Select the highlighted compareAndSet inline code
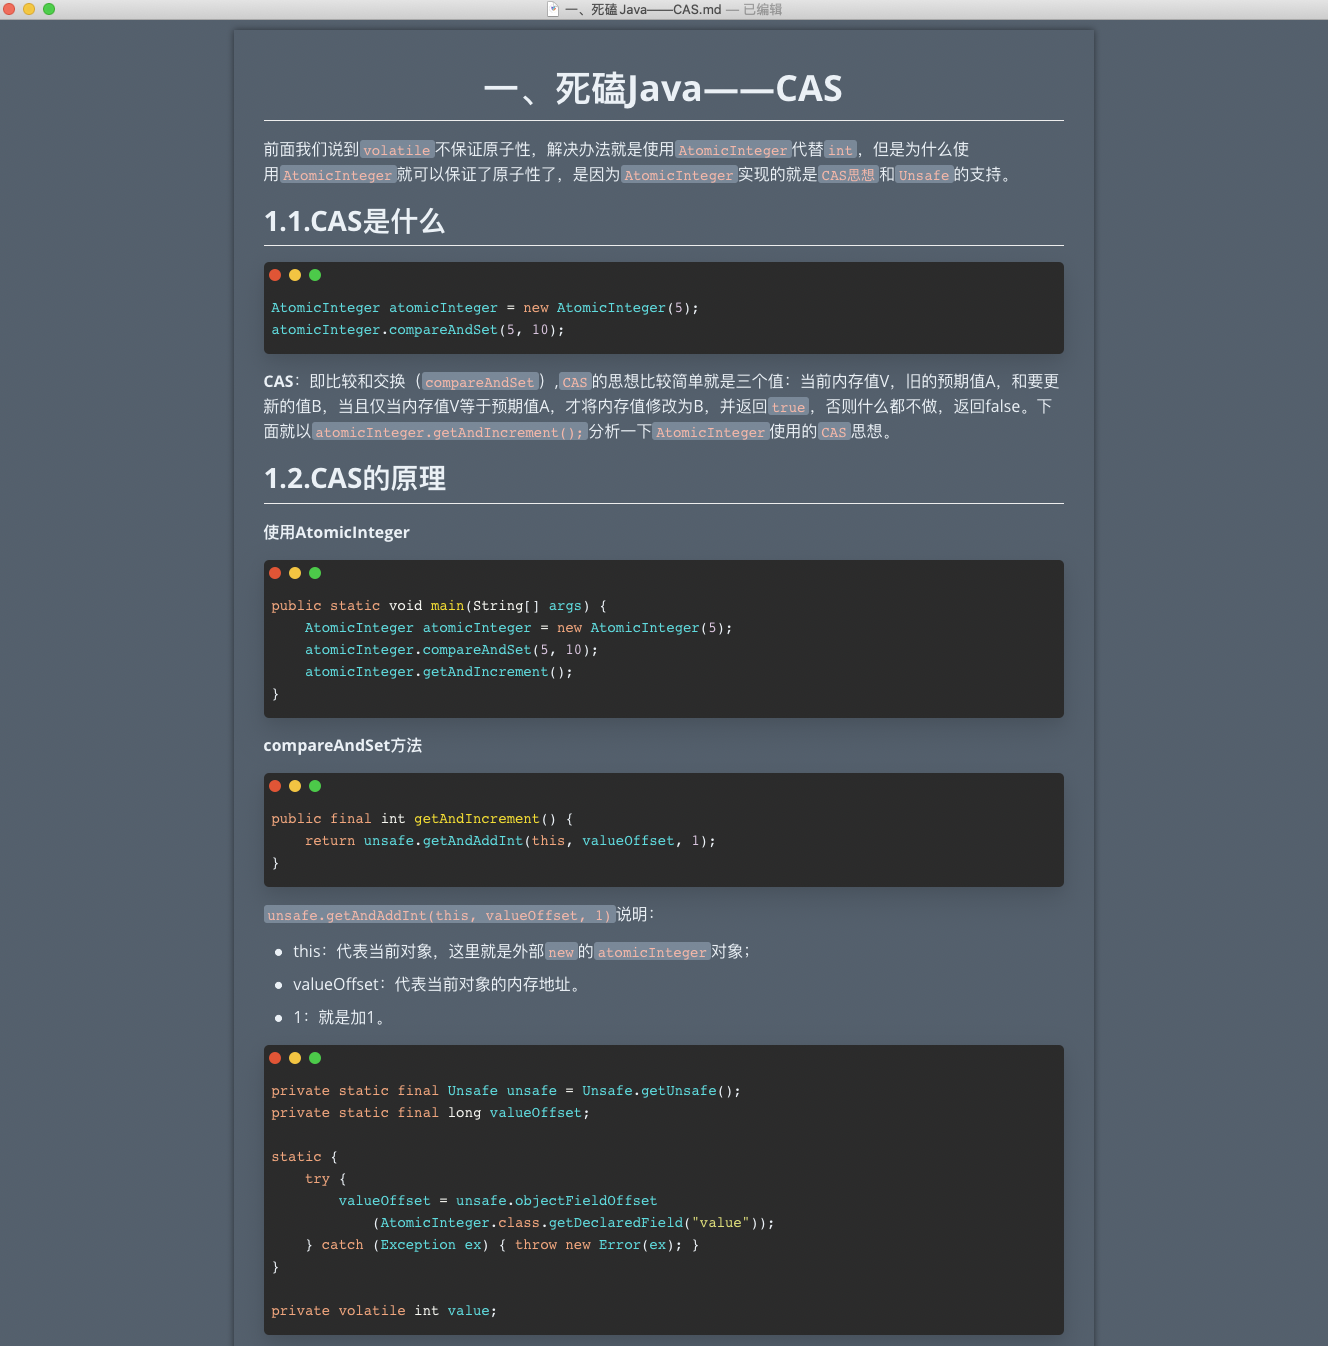1328x1346 pixels. coord(479,382)
